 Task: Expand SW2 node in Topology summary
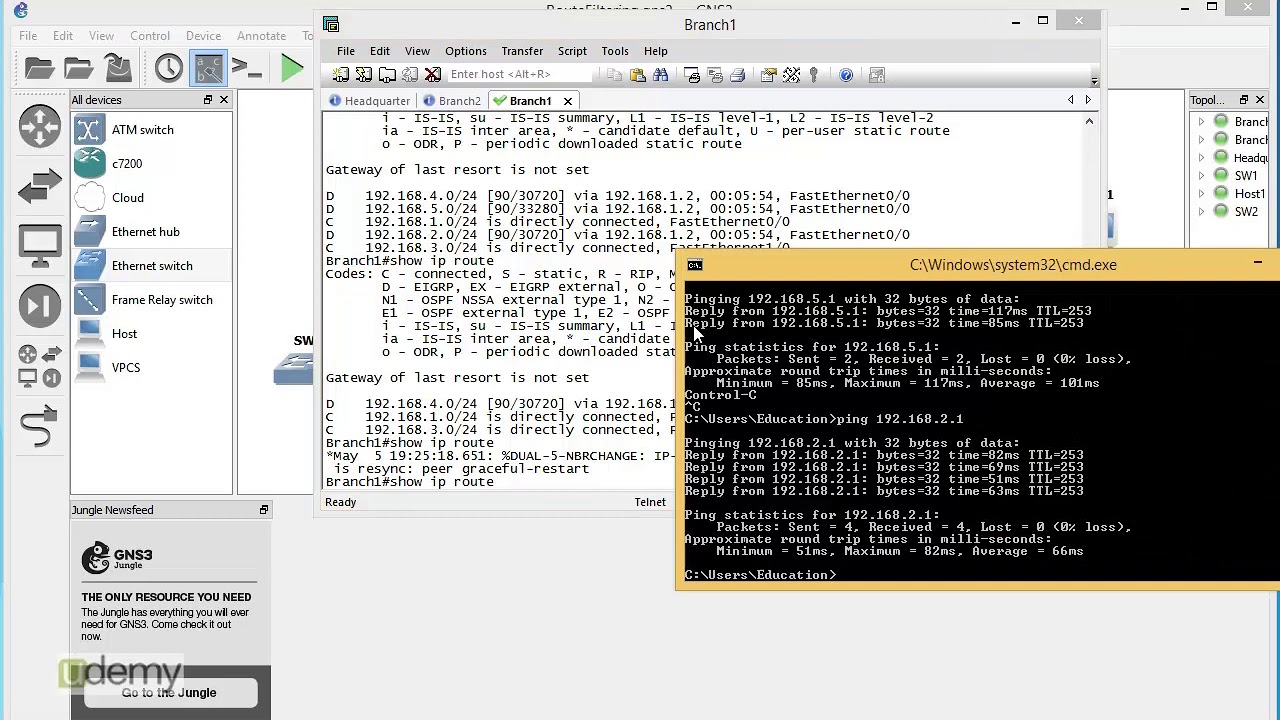[x=1201, y=212]
